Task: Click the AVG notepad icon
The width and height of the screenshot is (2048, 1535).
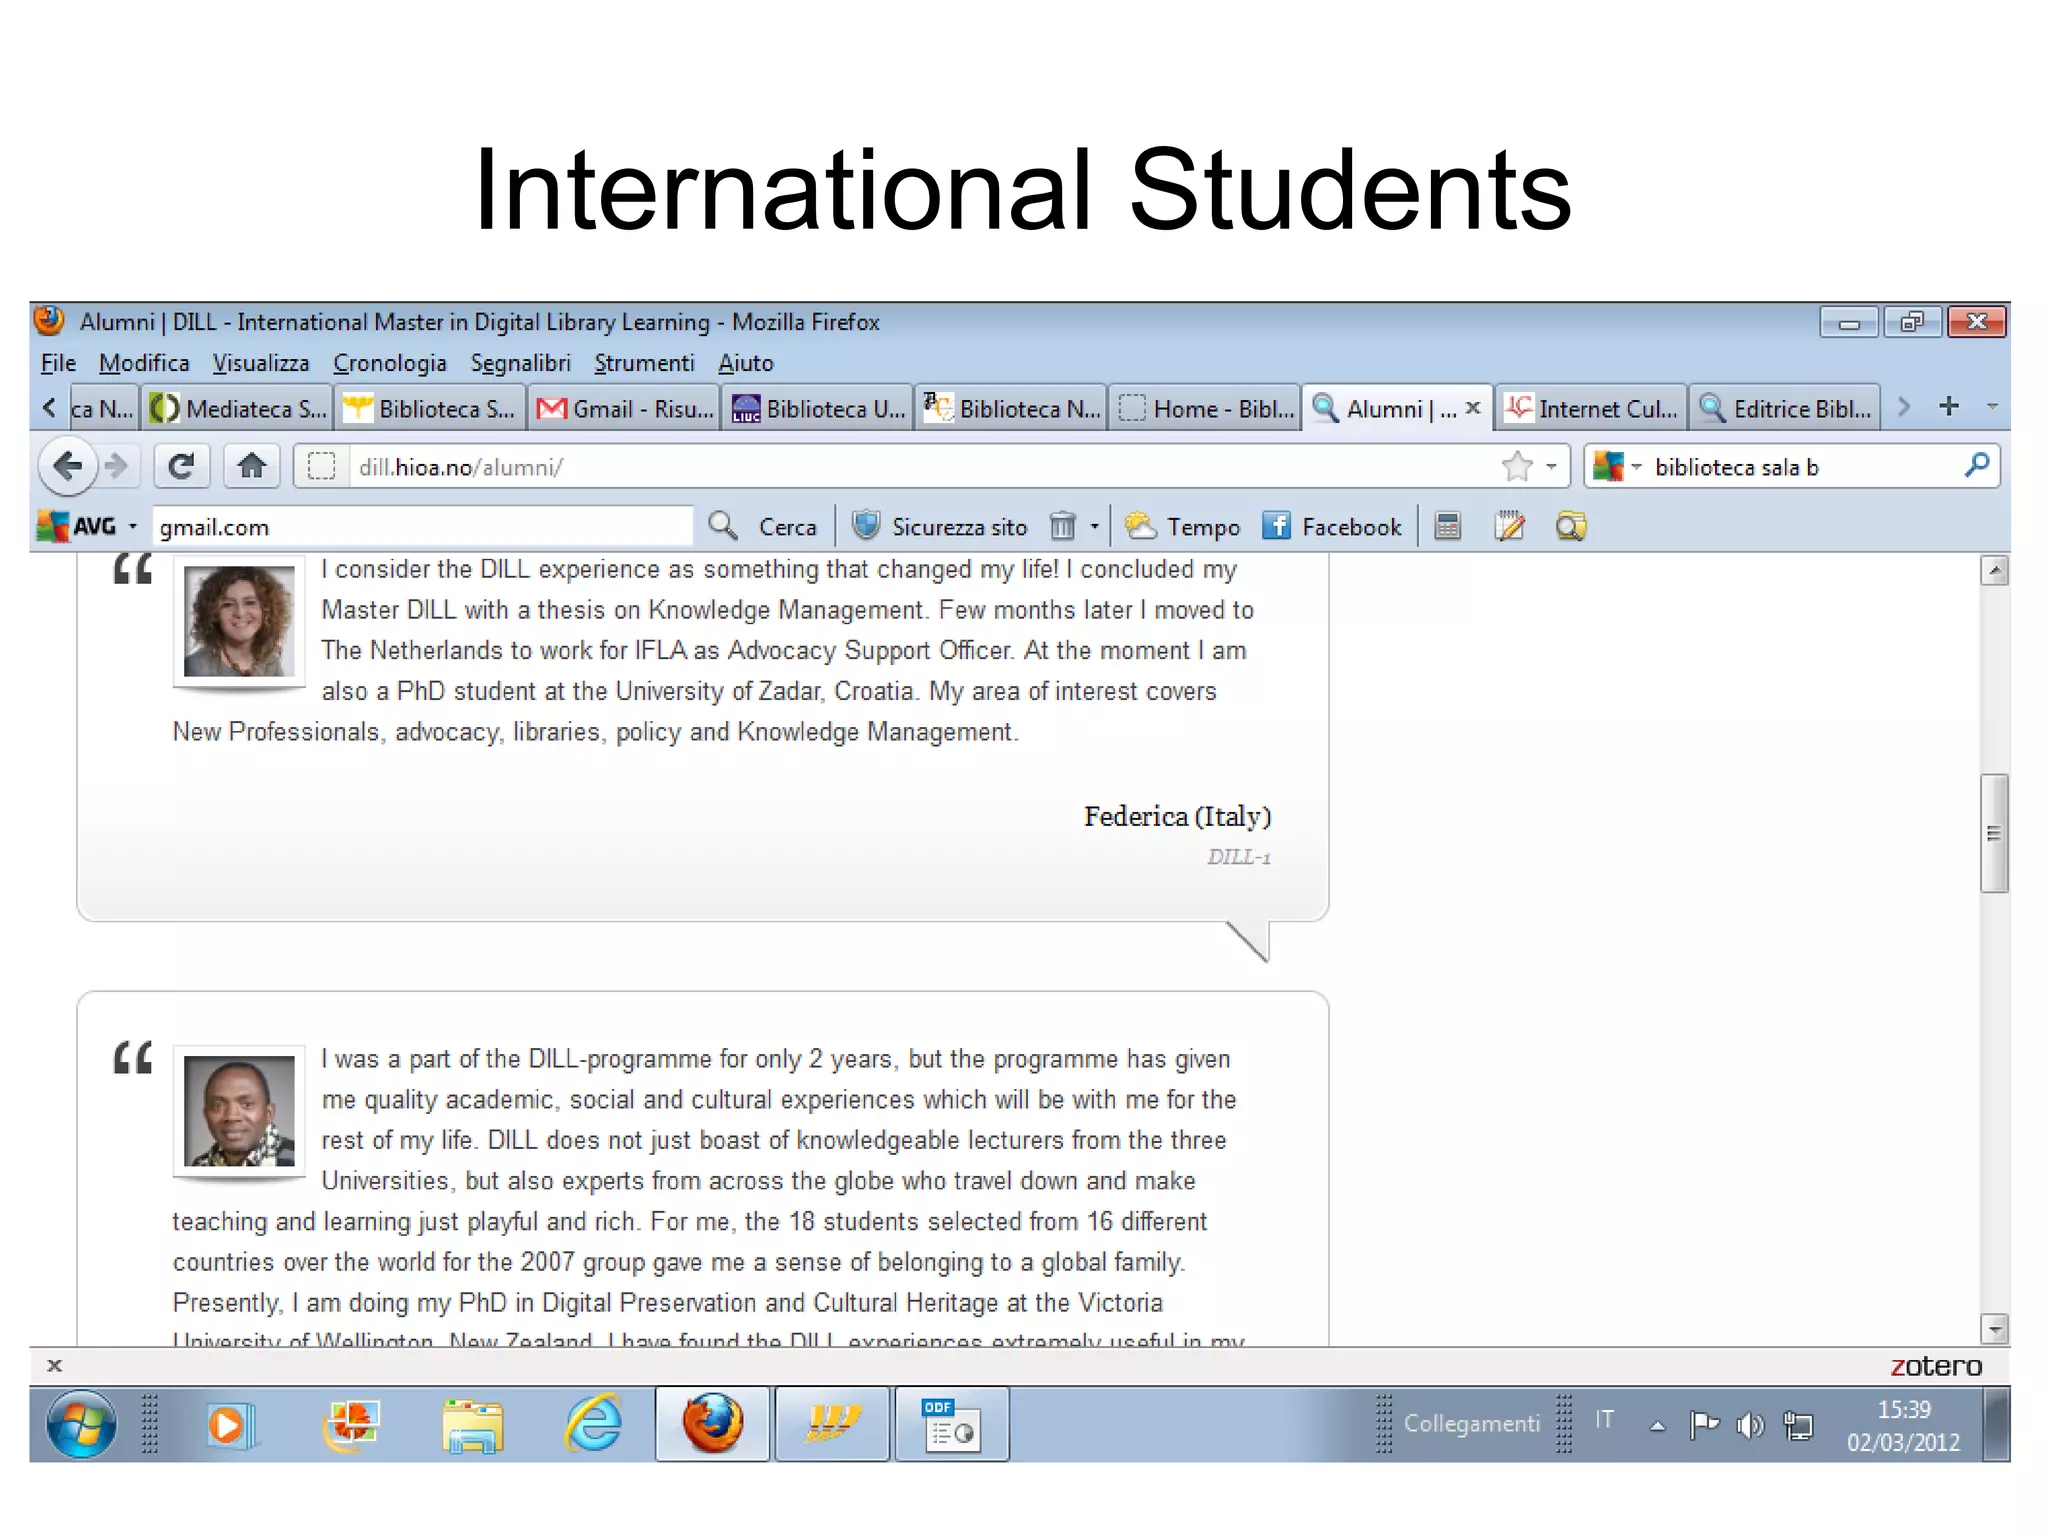Action: coord(1509,527)
